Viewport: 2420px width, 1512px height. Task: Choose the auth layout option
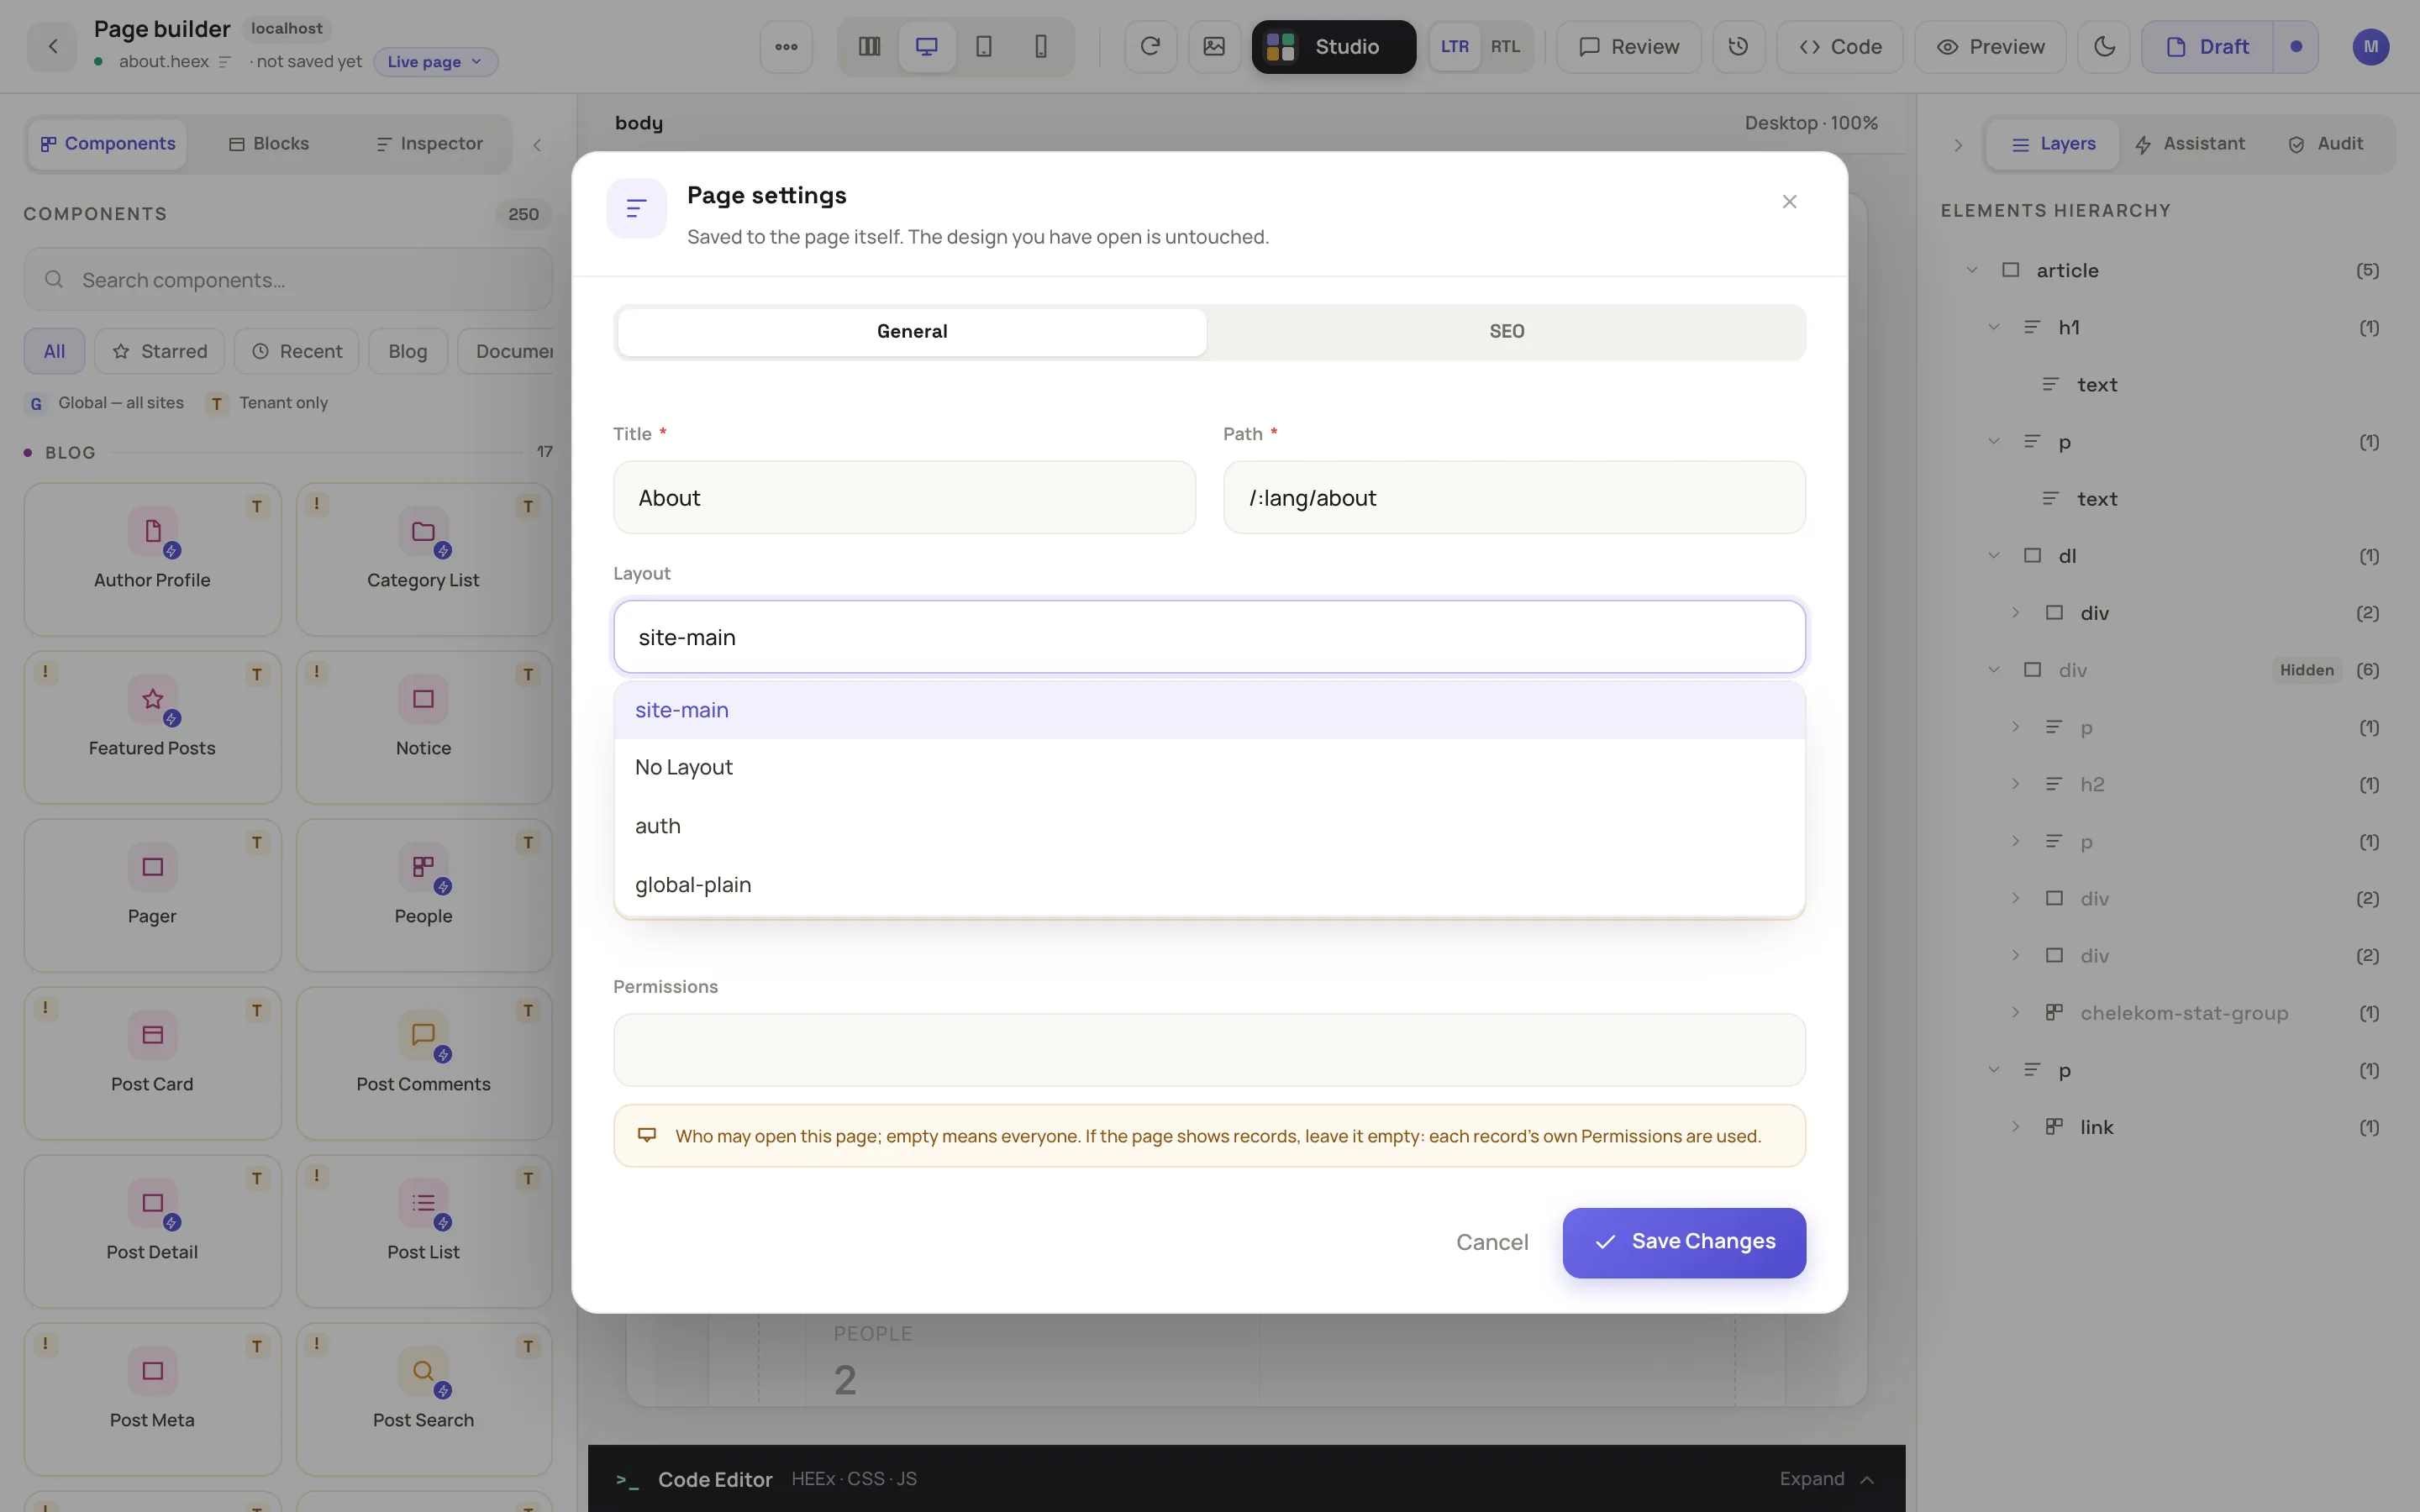[x=1209, y=826]
